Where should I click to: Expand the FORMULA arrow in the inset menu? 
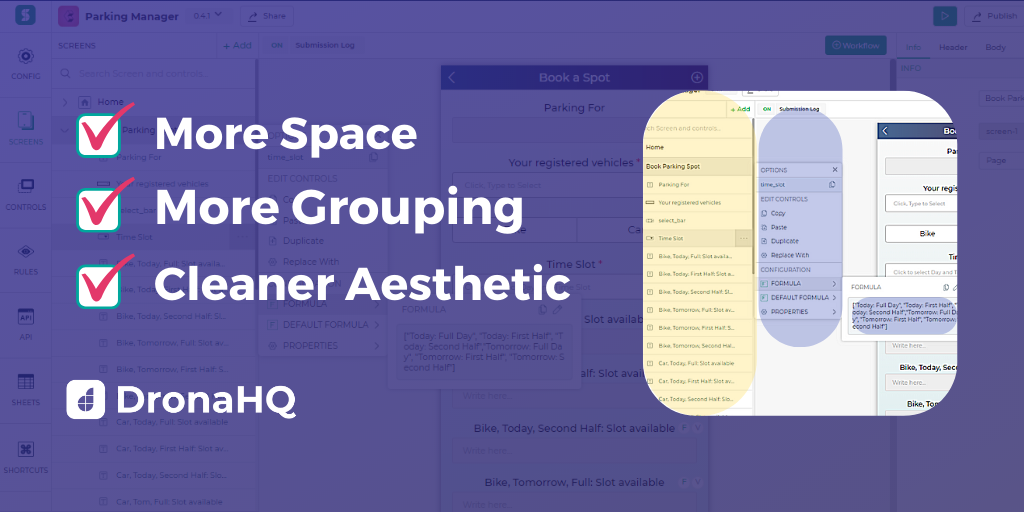coord(834,283)
